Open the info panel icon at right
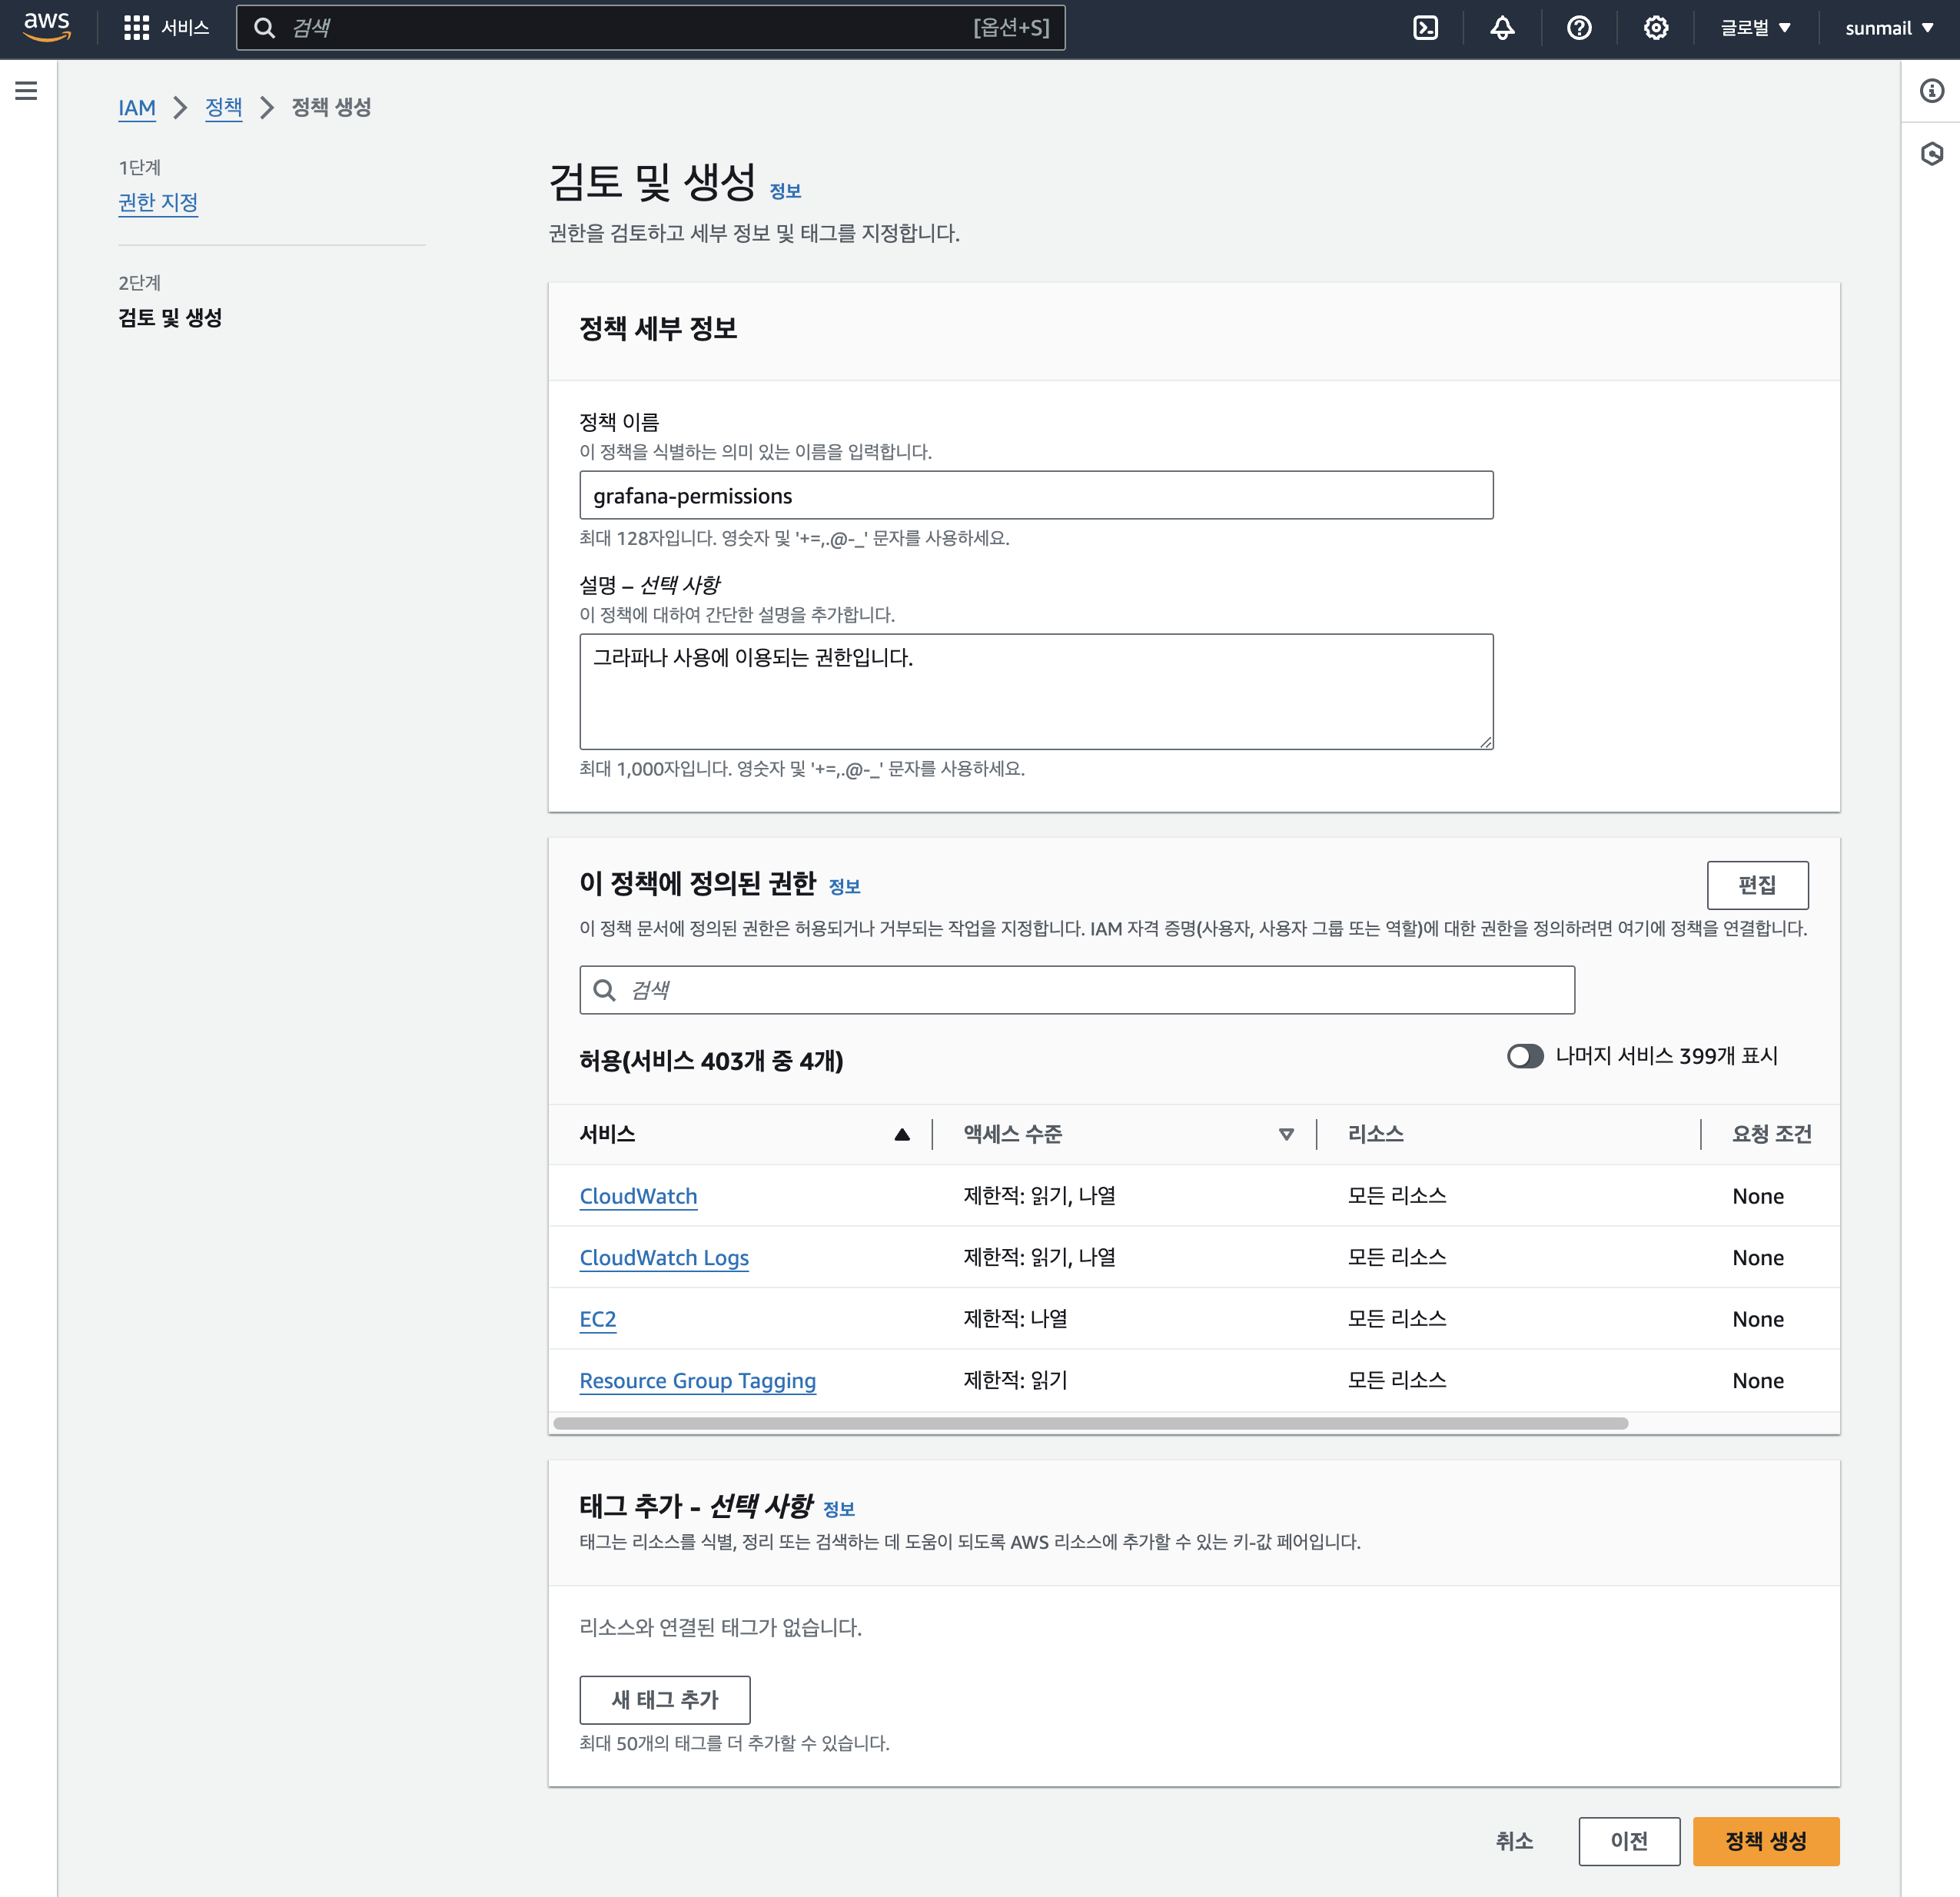Viewport: 1960px width, 1897px height. [x=1931, y=91]
